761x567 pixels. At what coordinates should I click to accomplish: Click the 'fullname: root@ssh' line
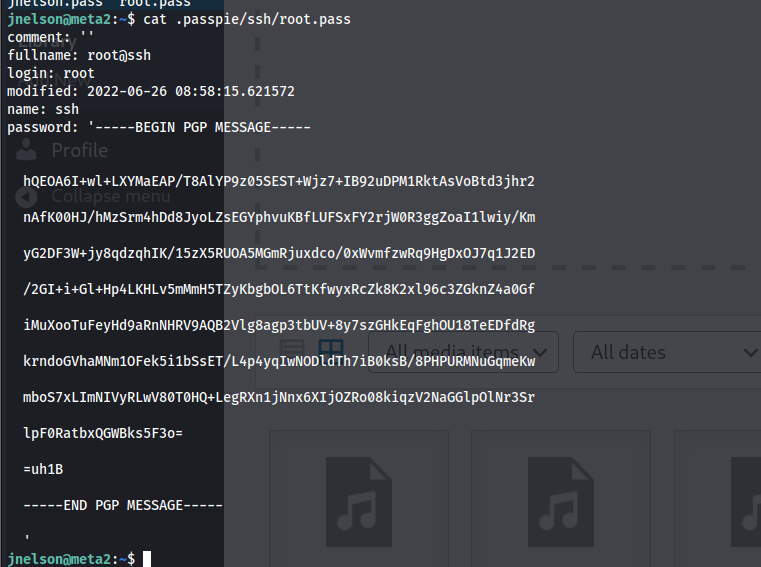(79, 55)
